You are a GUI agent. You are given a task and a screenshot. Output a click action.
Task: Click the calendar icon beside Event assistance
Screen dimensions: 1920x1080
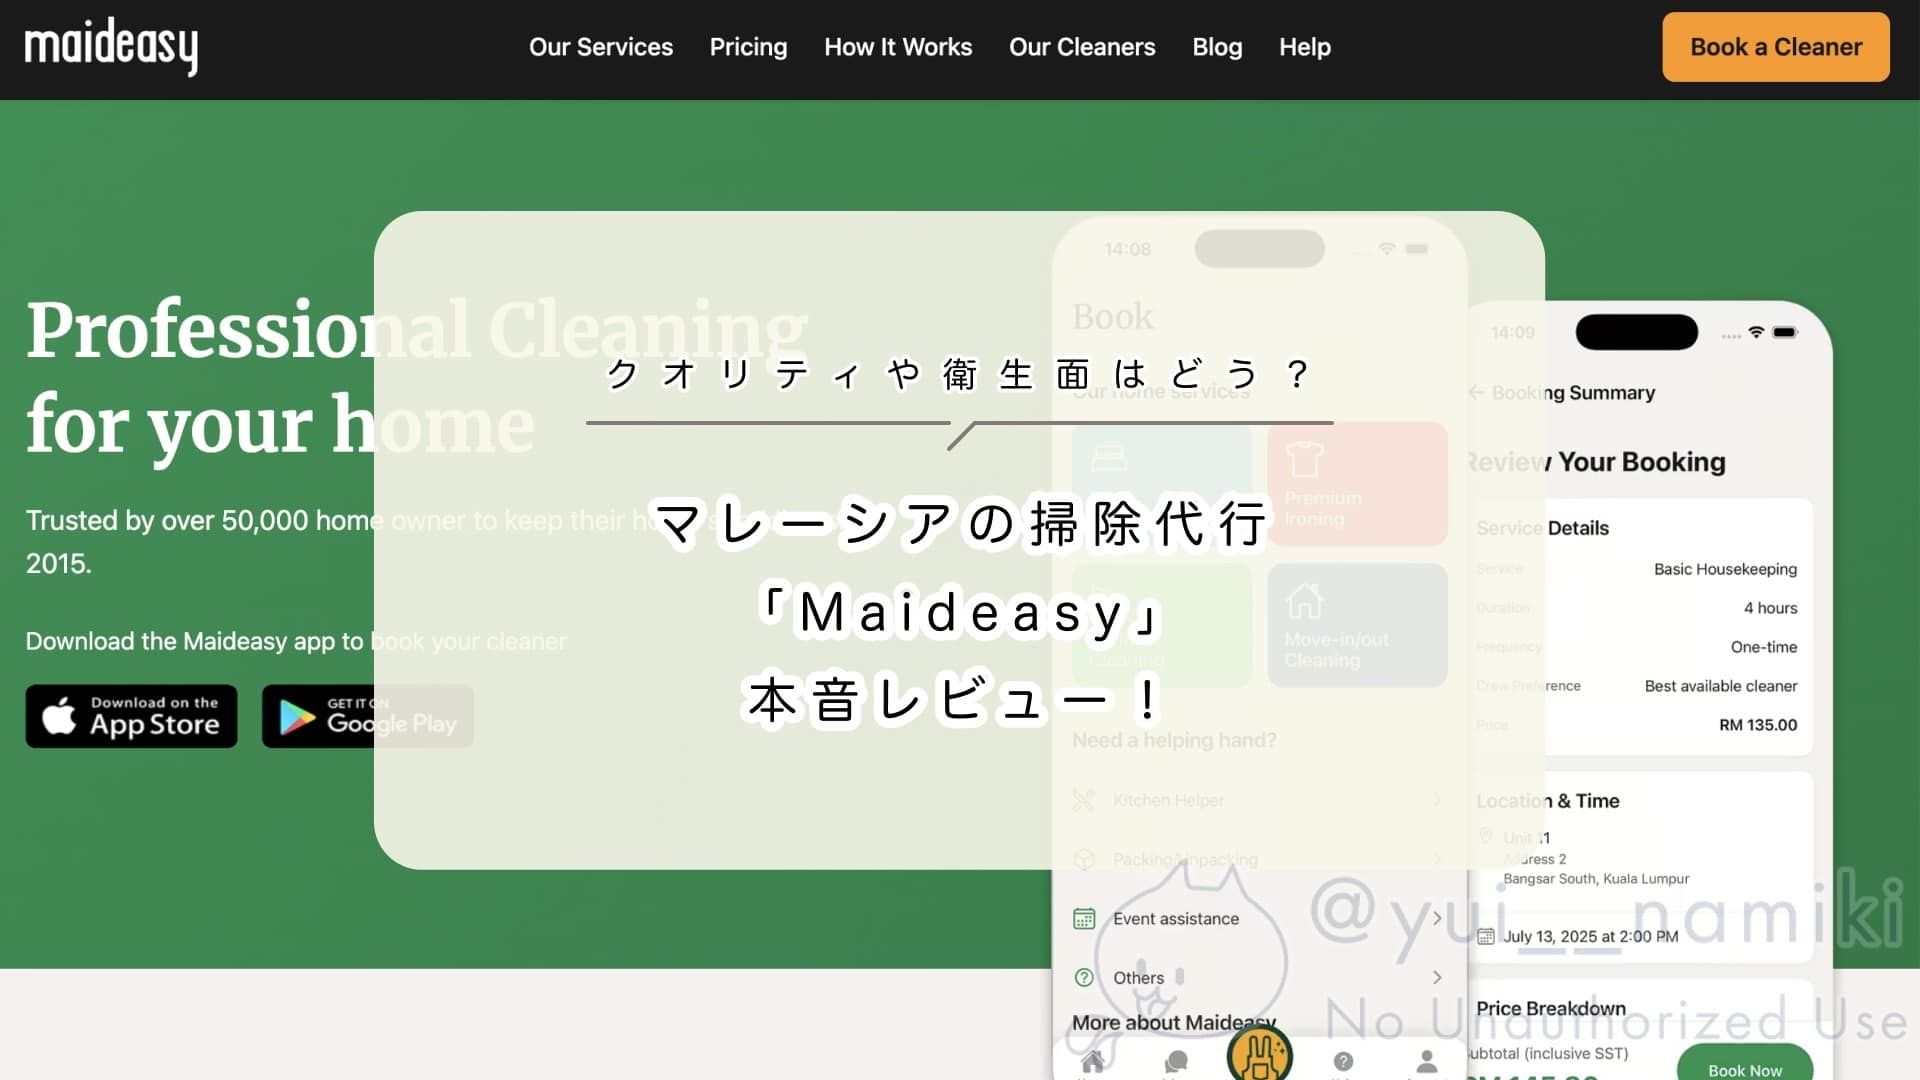pyautogui.click(x=1084, y=918)
